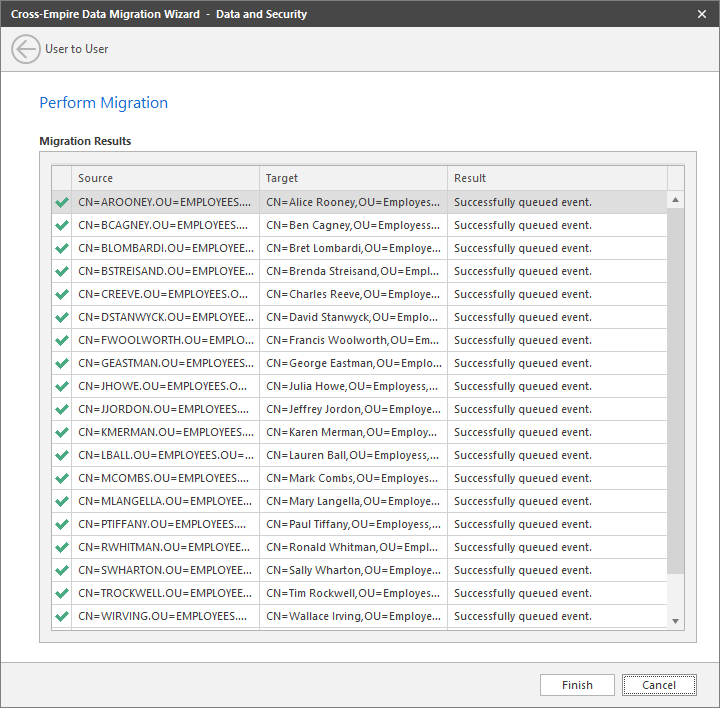Click checkmark icon next to JHOWE
720x708 pixels.
click(62, 386)
